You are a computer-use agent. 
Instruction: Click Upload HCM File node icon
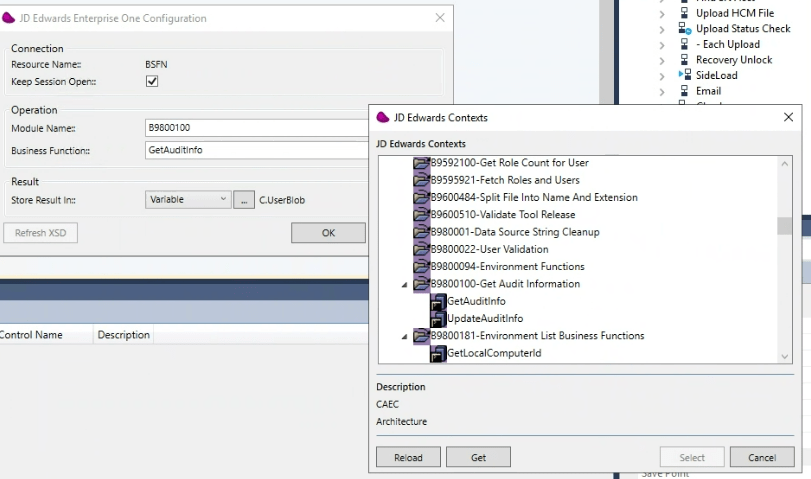click(x=684, y=13)
